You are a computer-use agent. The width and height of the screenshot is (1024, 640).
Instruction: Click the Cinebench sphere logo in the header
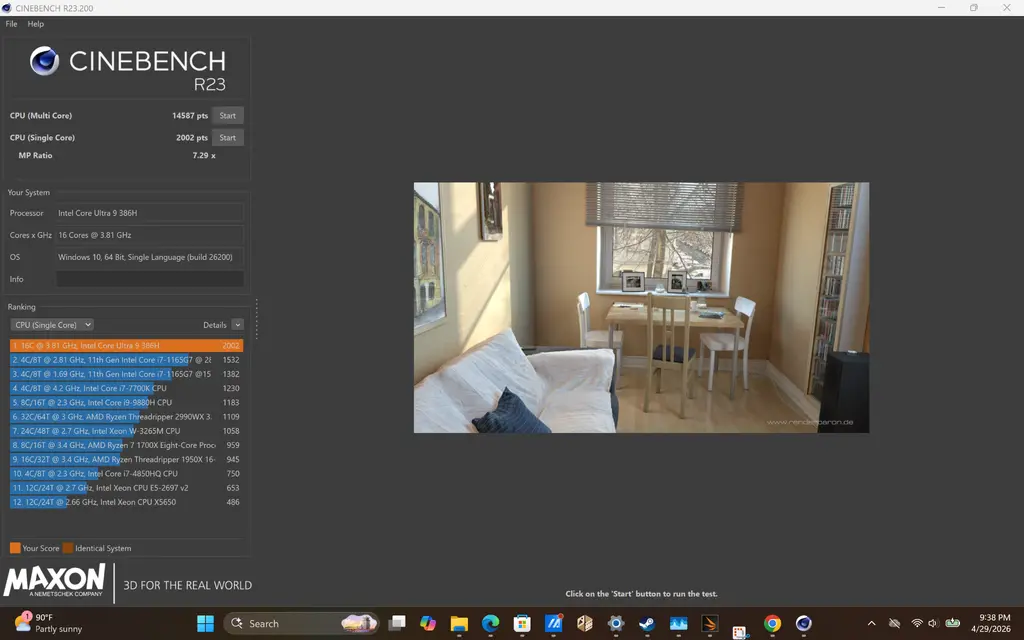pyautogui.click(x=44, y=61)
